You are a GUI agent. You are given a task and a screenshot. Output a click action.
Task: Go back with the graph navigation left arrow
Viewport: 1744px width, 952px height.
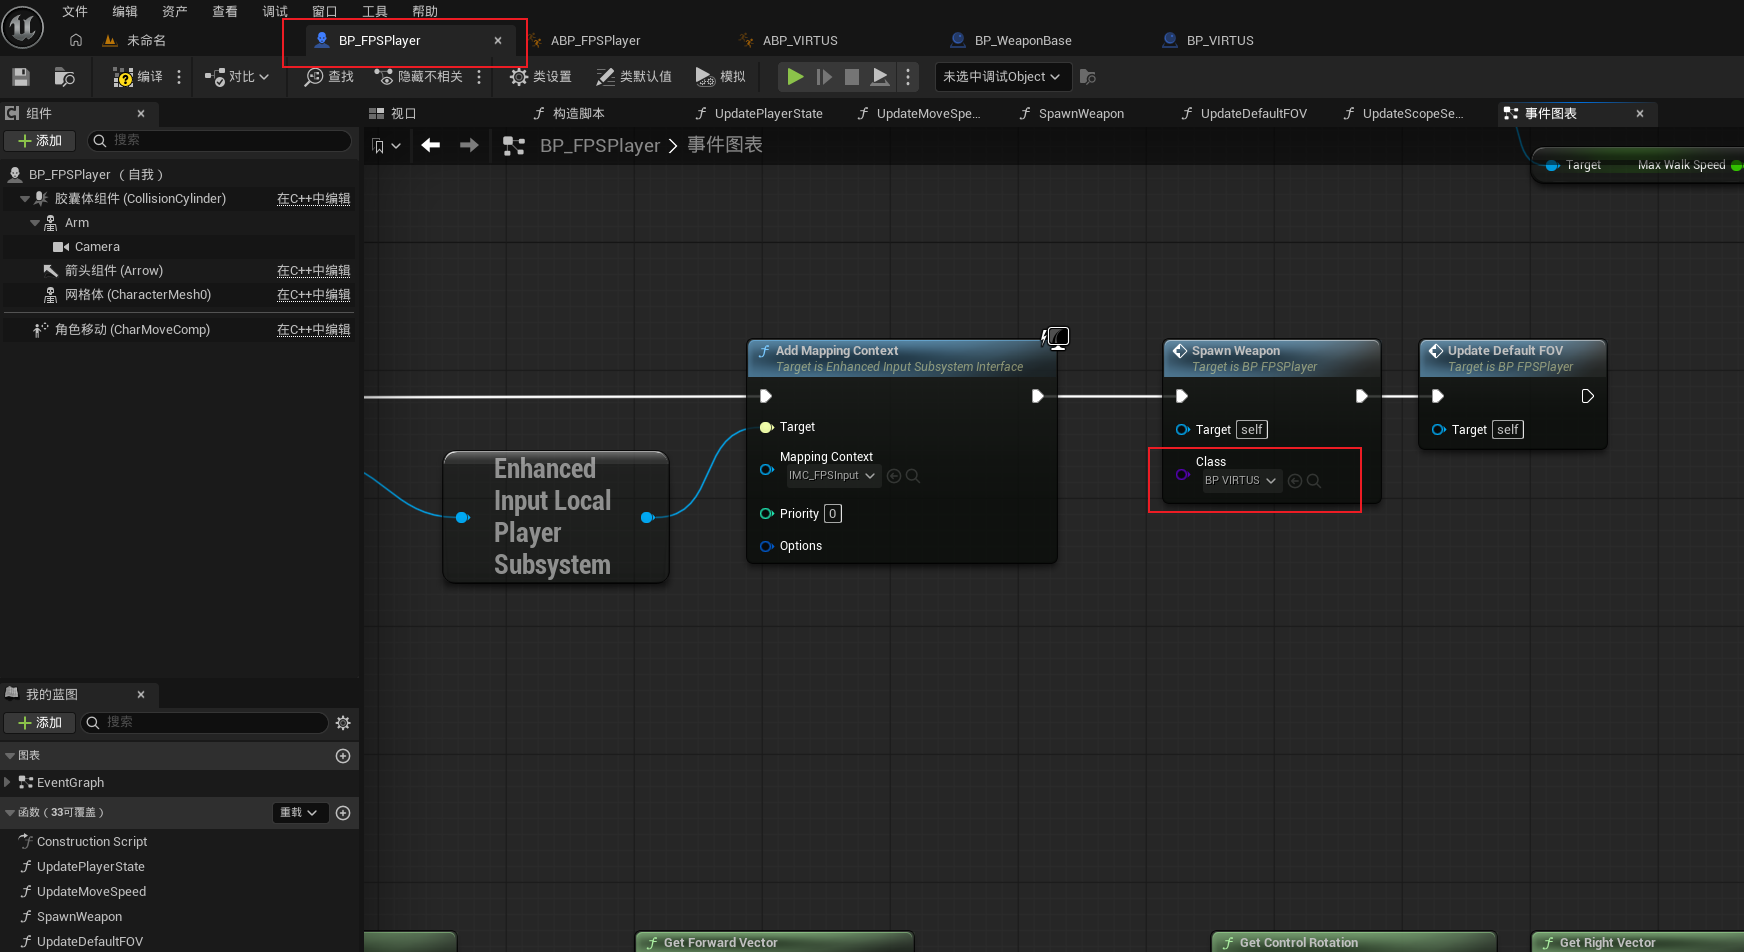point(431,146)
